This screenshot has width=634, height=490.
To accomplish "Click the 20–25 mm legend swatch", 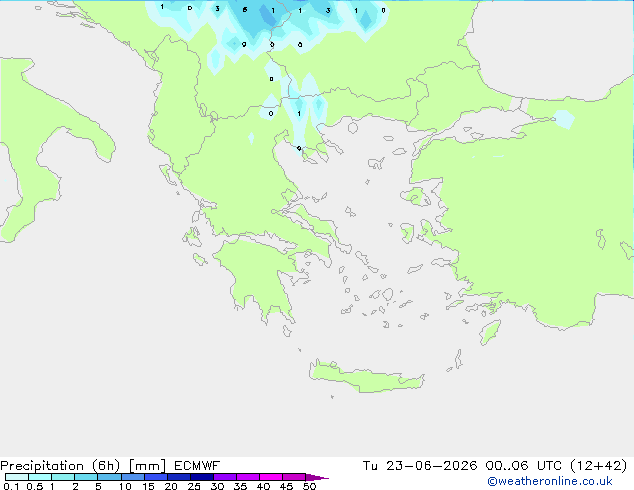I will click(x=178, y=477).
